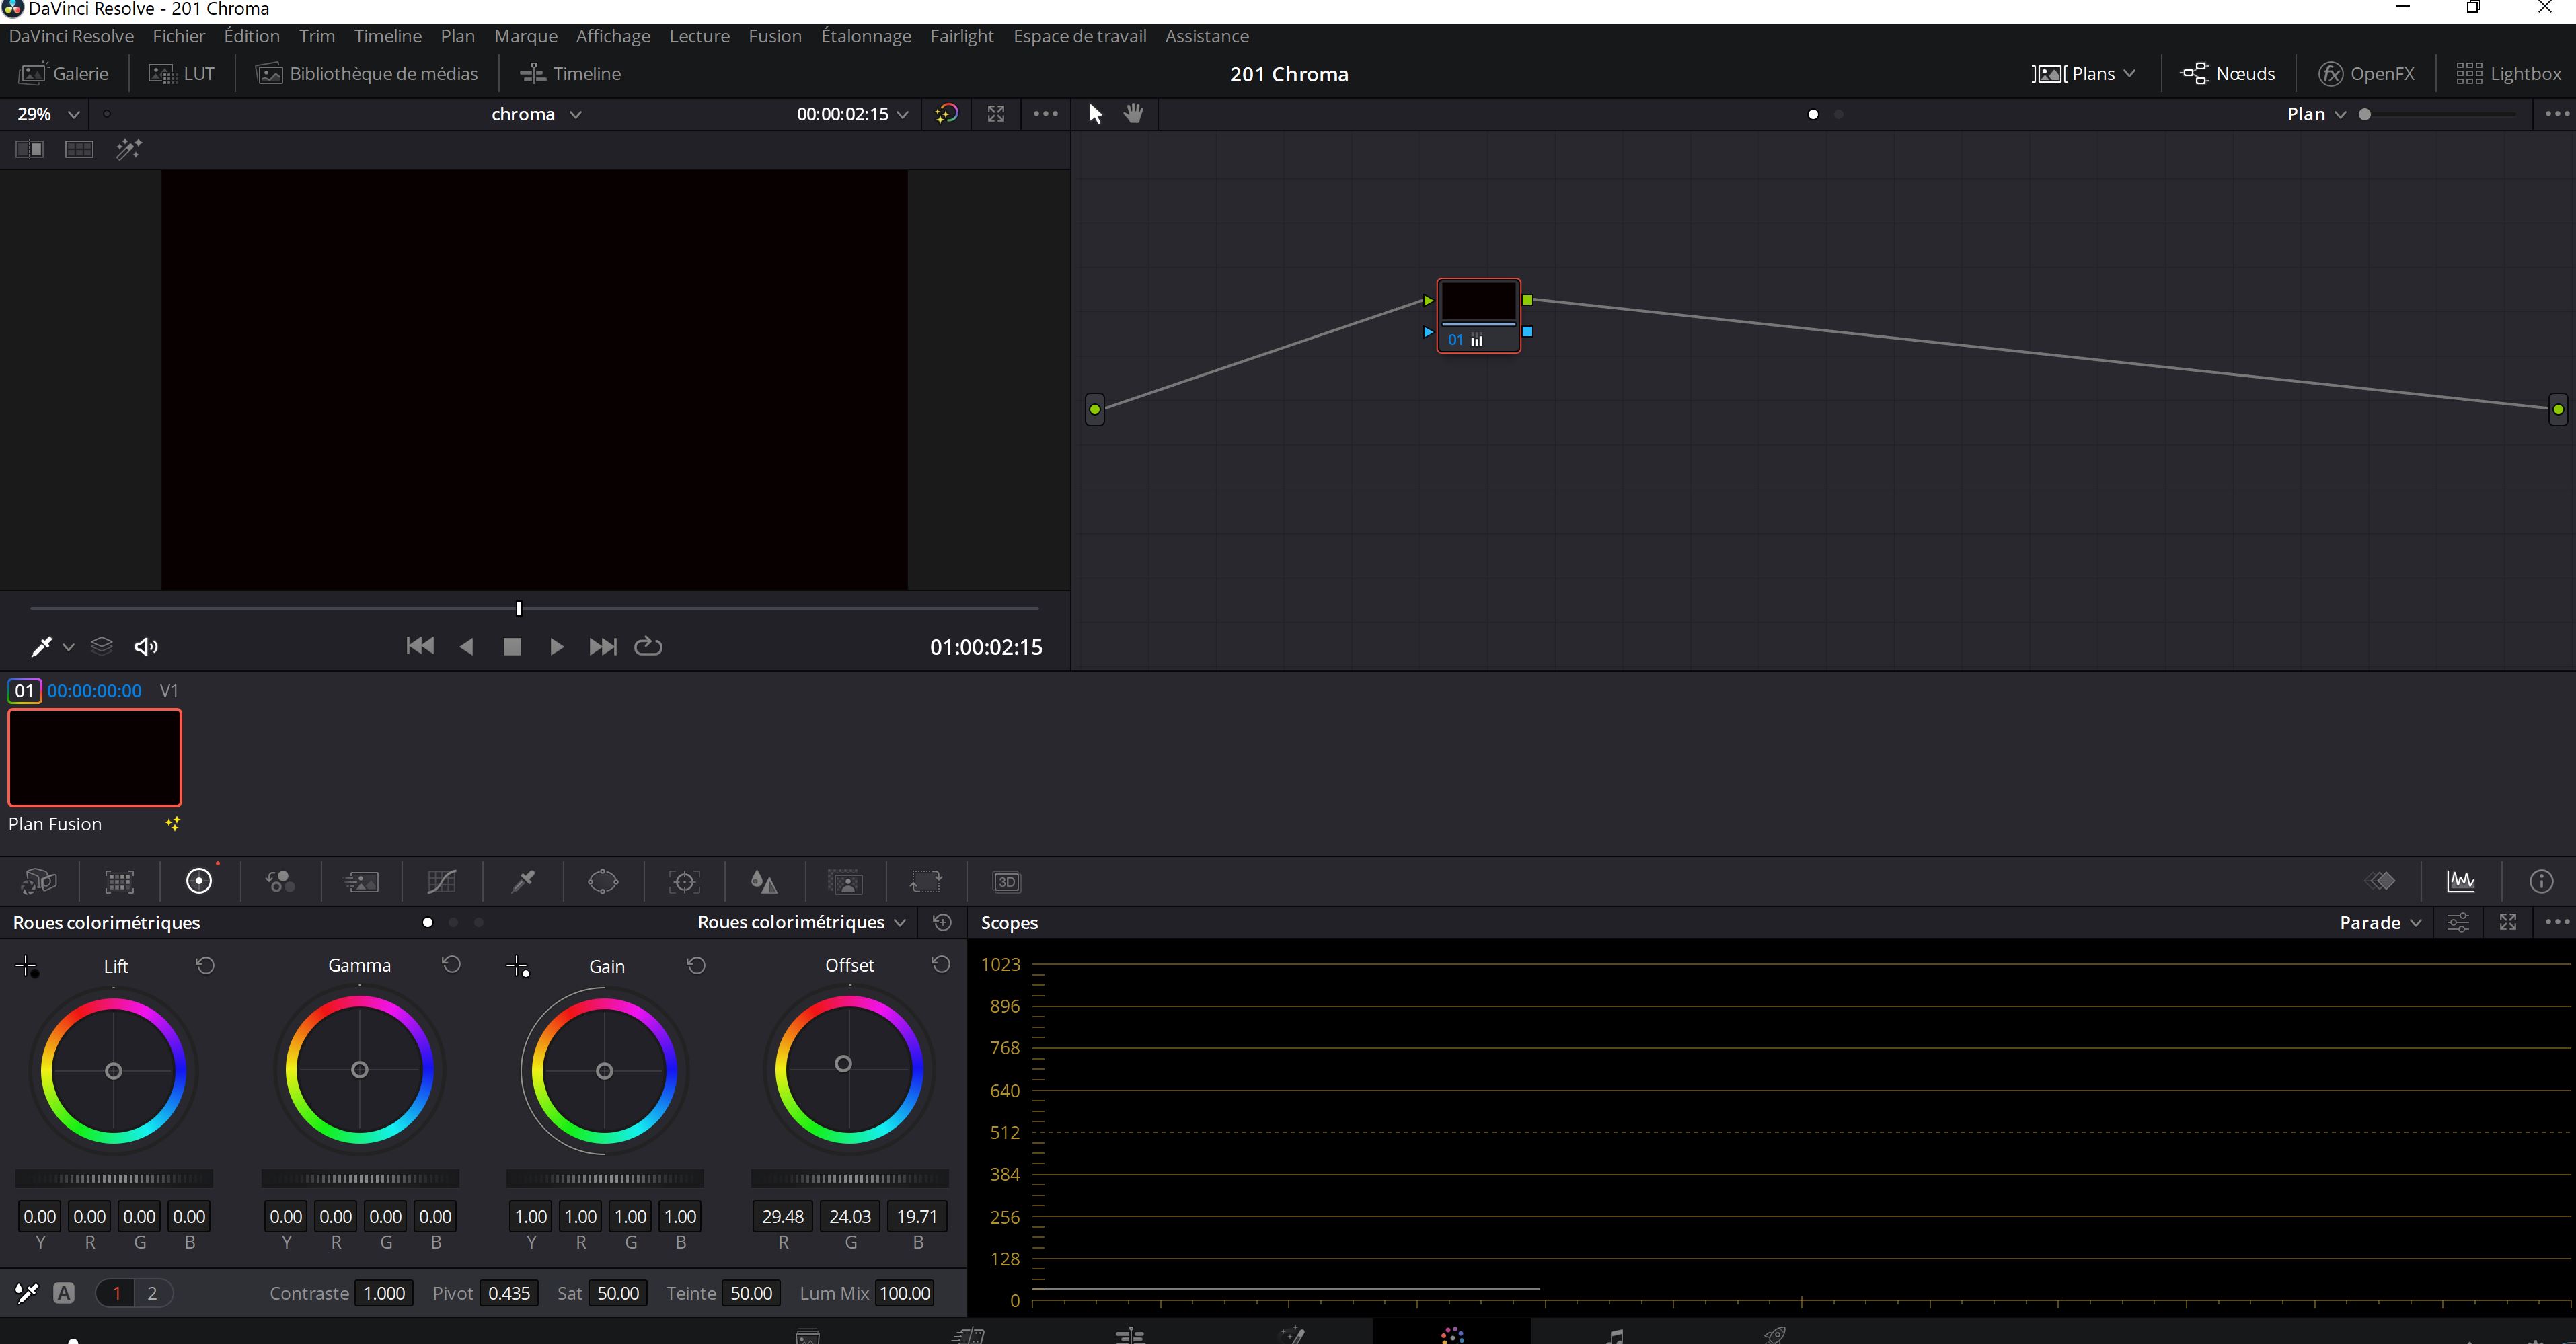Click the Scopes waveform icon
Viewport: 2576px width, 1344px height.
click(2460, 881)
